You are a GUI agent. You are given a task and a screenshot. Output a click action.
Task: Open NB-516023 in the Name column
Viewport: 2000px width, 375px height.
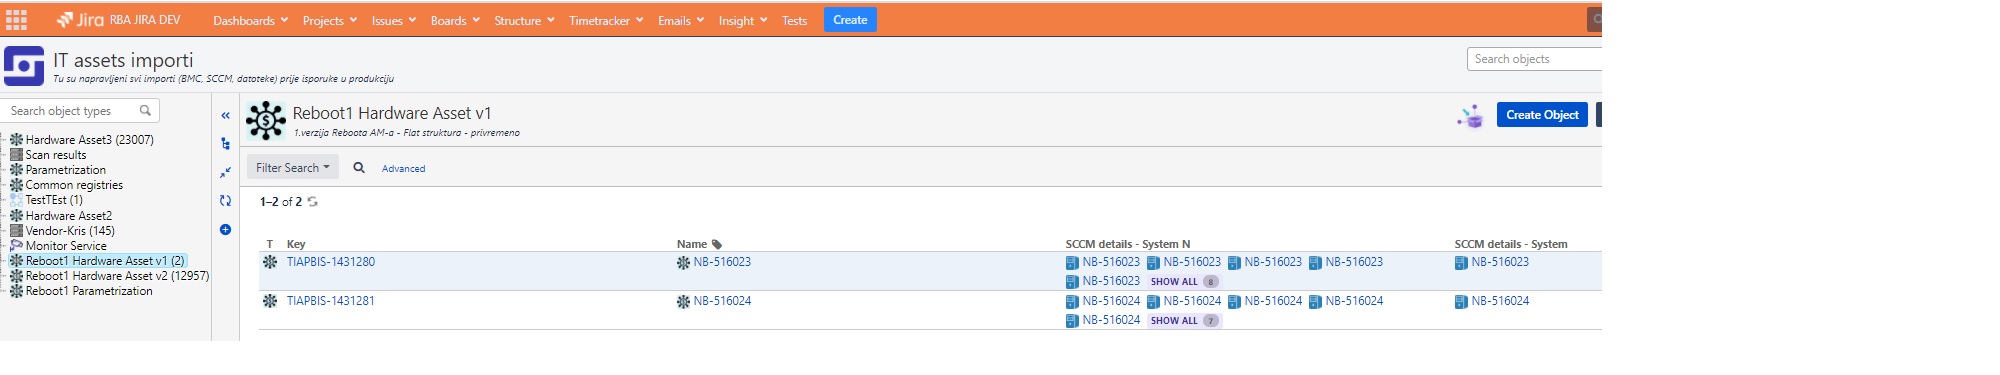[x=722, y=262]
